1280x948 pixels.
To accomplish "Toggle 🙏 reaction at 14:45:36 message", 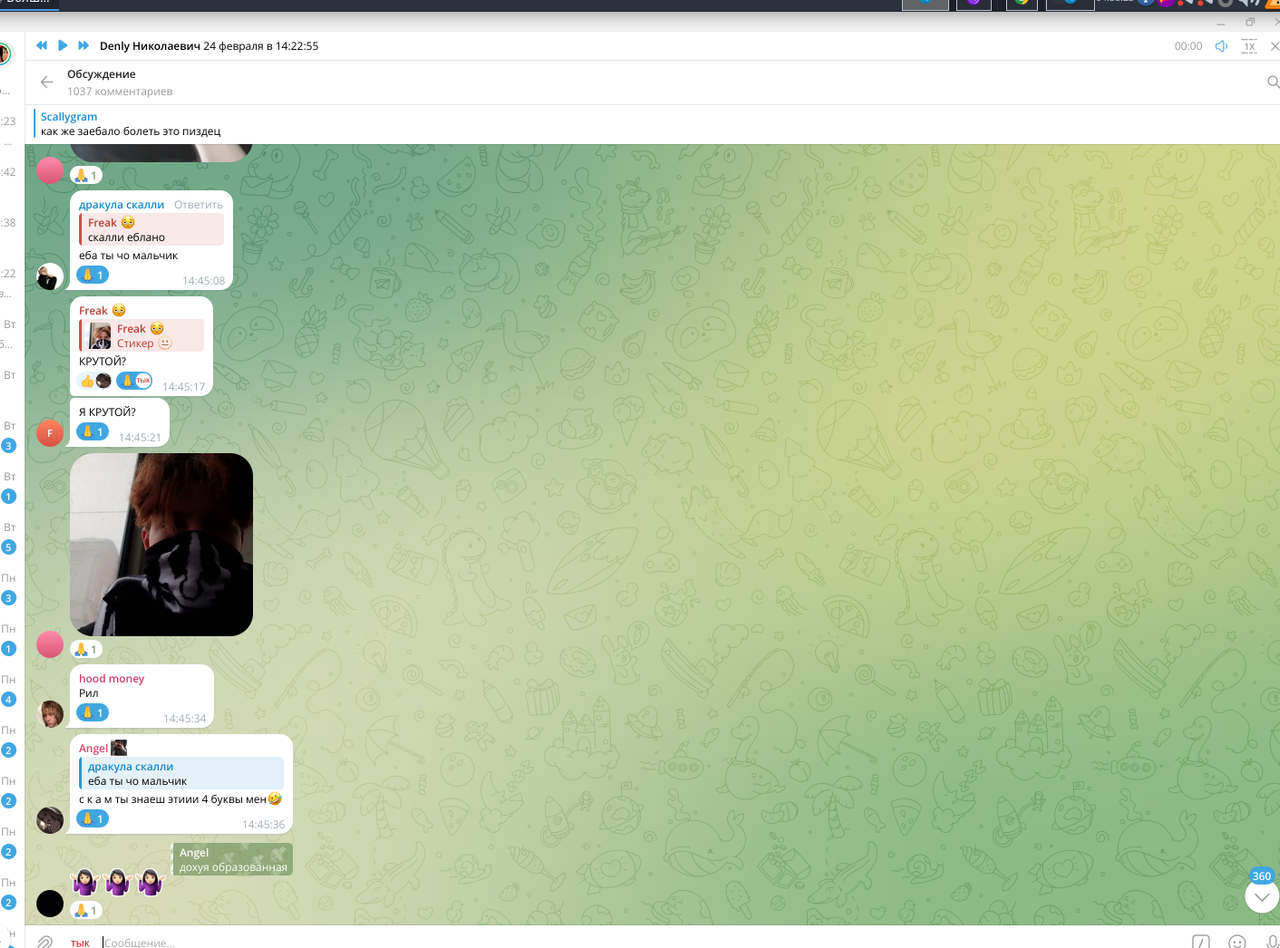I will 93,819.
